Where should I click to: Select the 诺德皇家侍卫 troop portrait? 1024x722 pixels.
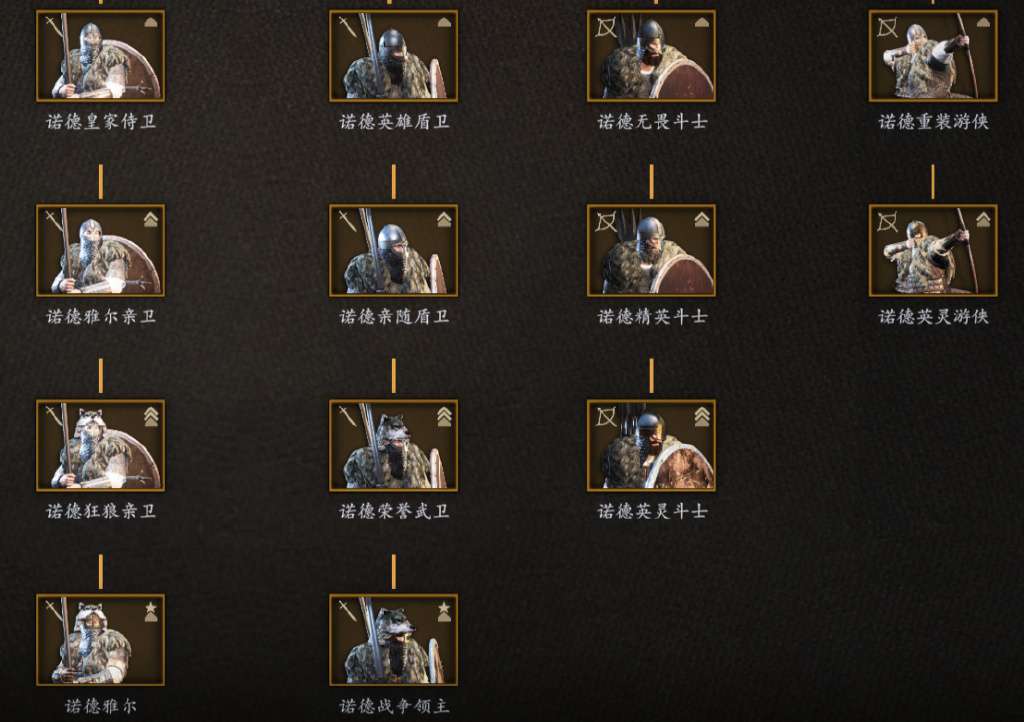point(100,56)
